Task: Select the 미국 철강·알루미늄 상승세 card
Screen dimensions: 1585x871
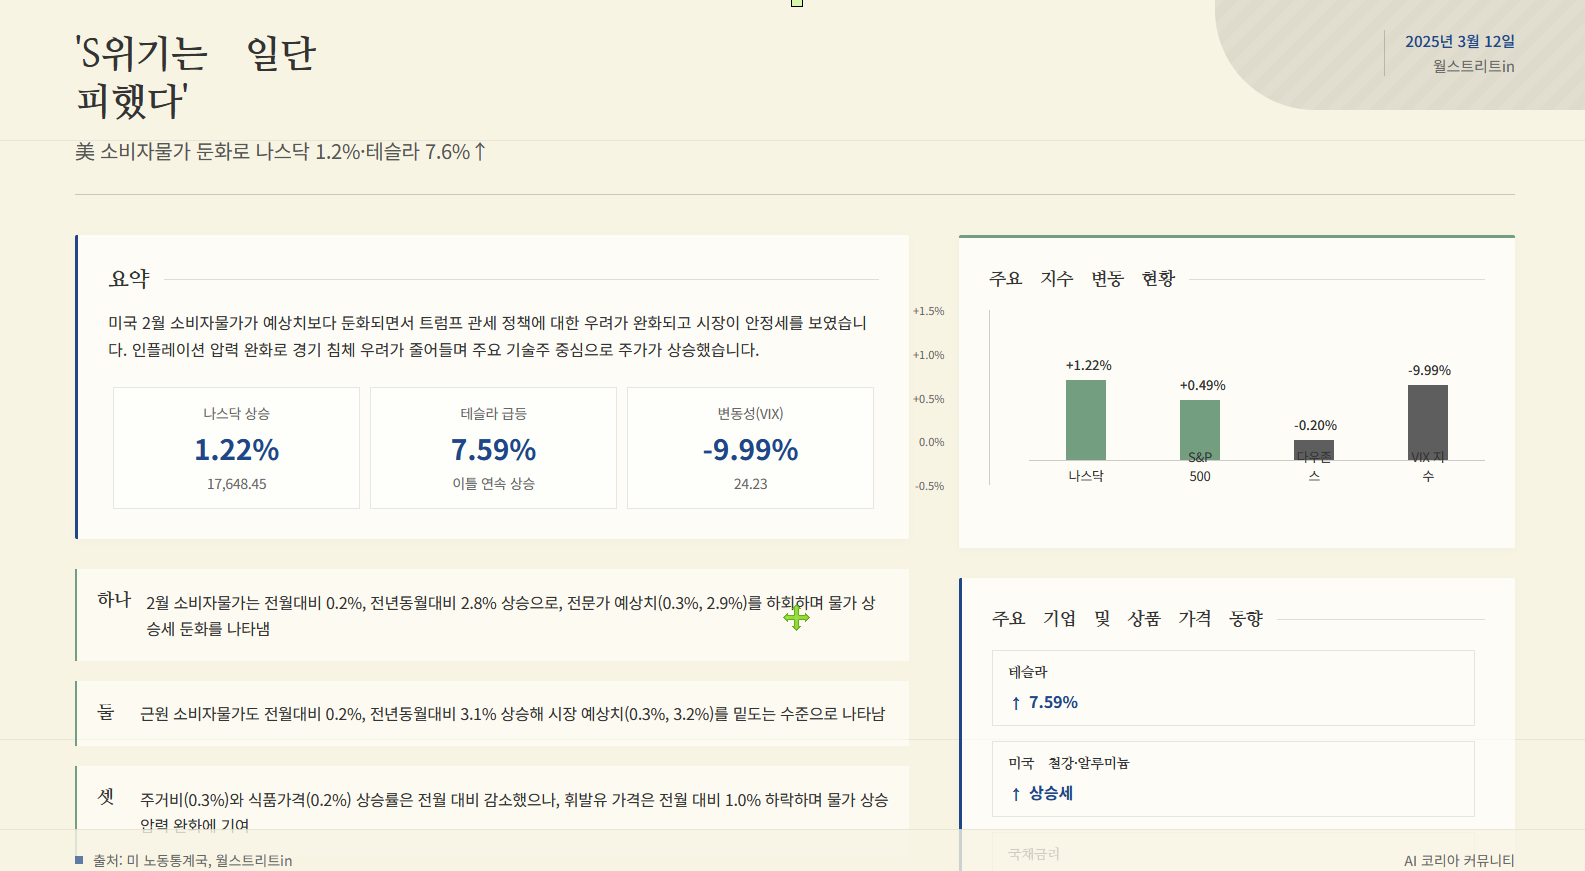Action: [x=1233, y=779]
